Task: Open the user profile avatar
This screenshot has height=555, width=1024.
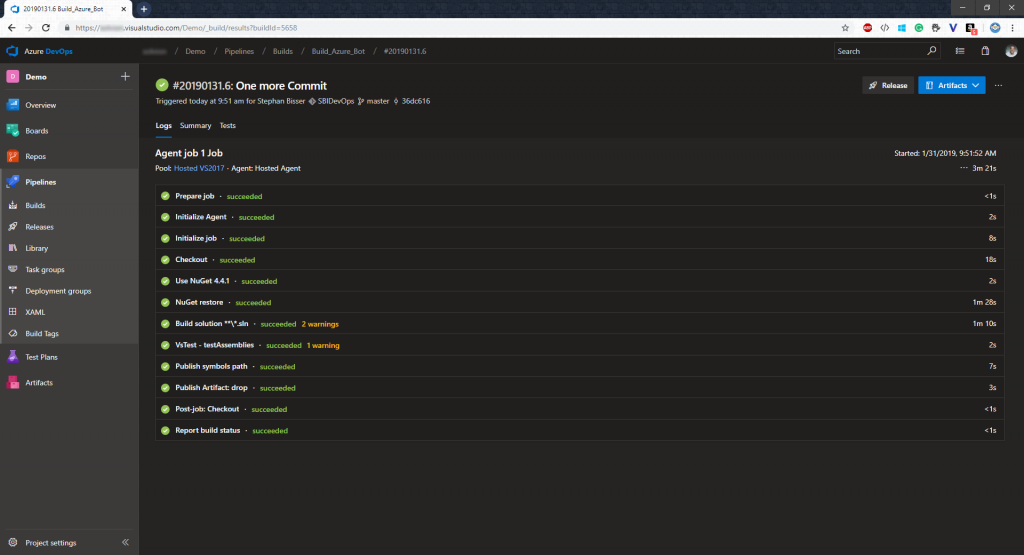Action: coord(1011,51)
